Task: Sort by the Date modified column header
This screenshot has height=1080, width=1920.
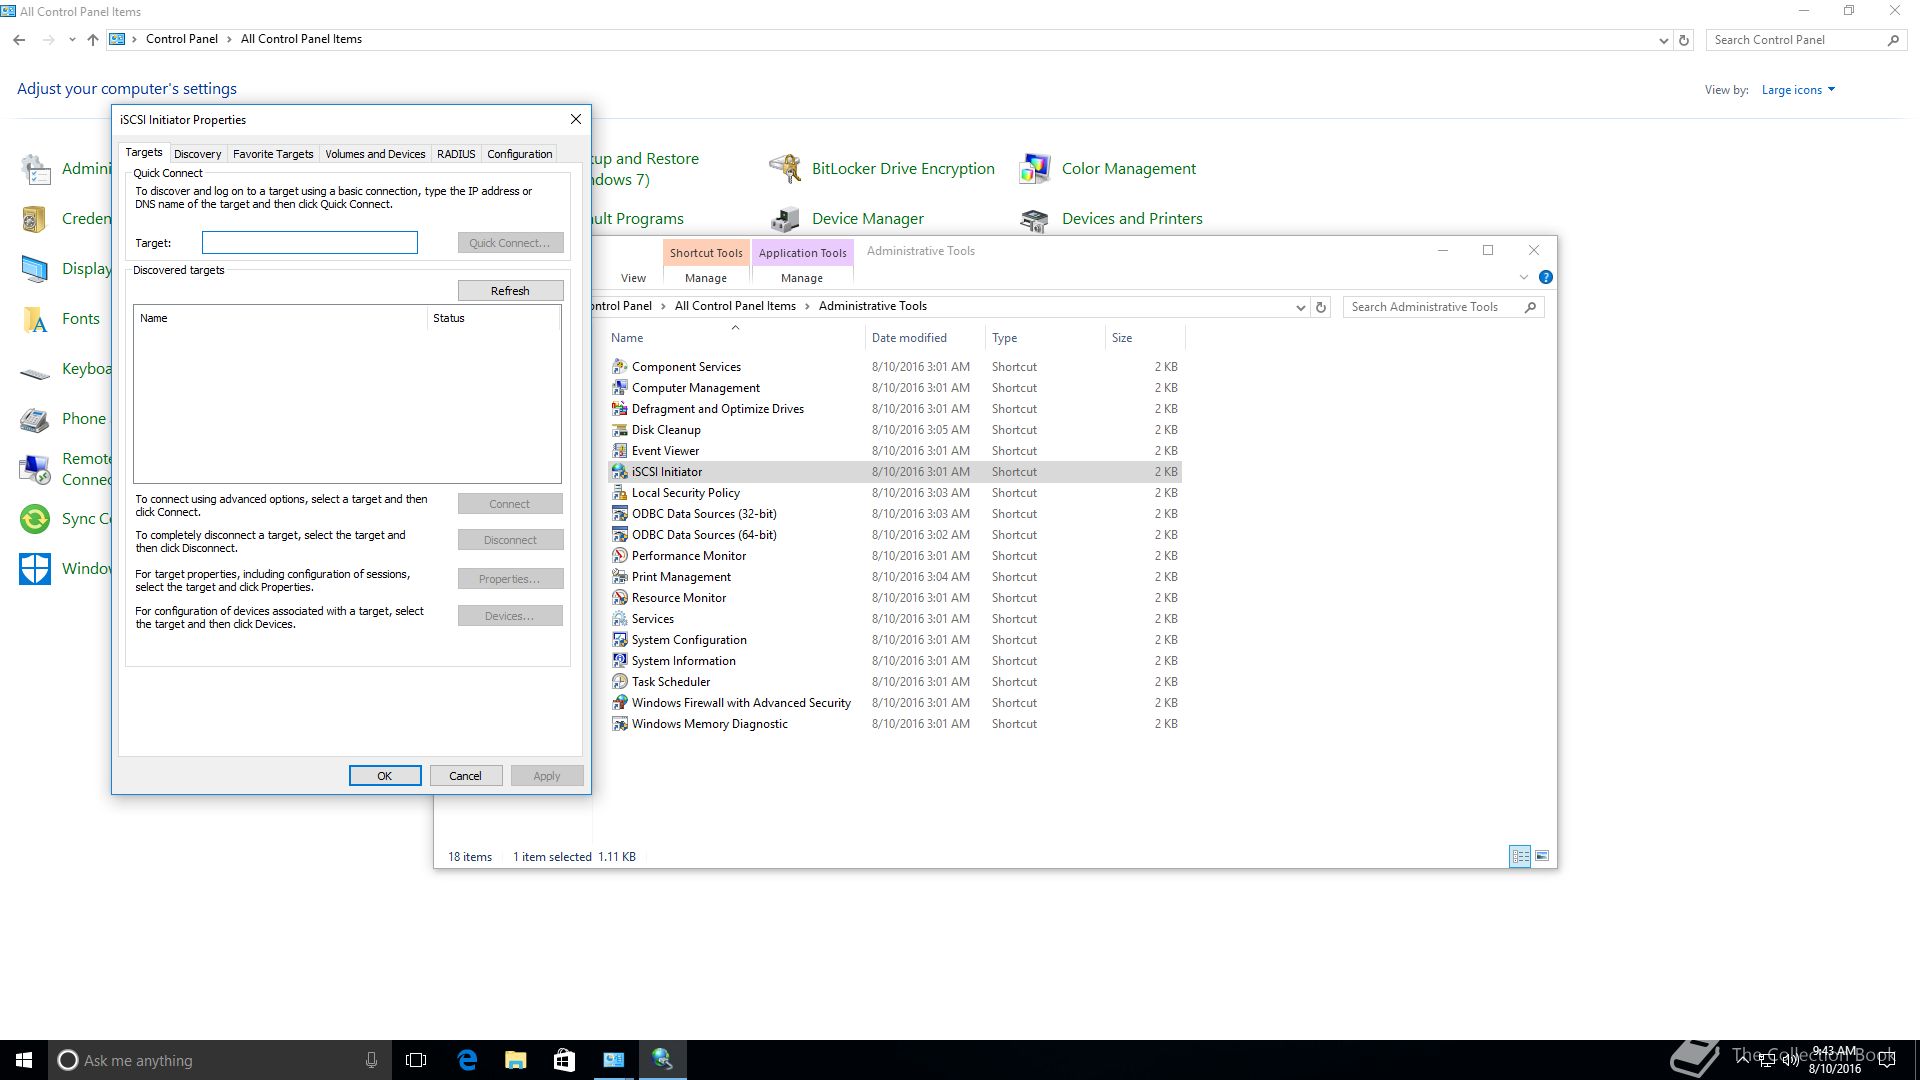Action: click(x=909, y=338)
